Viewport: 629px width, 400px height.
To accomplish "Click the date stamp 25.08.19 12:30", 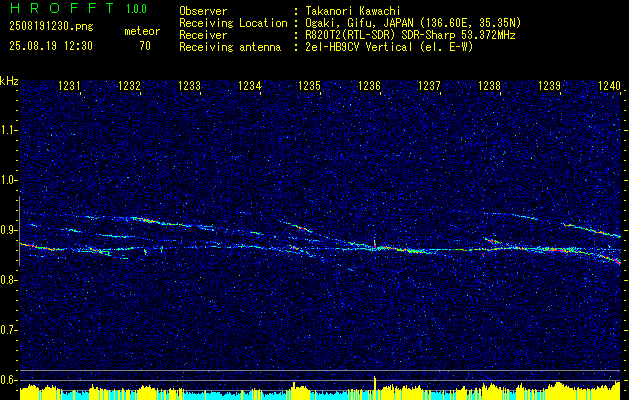I will pyautogui.click(x=51, y=46).
